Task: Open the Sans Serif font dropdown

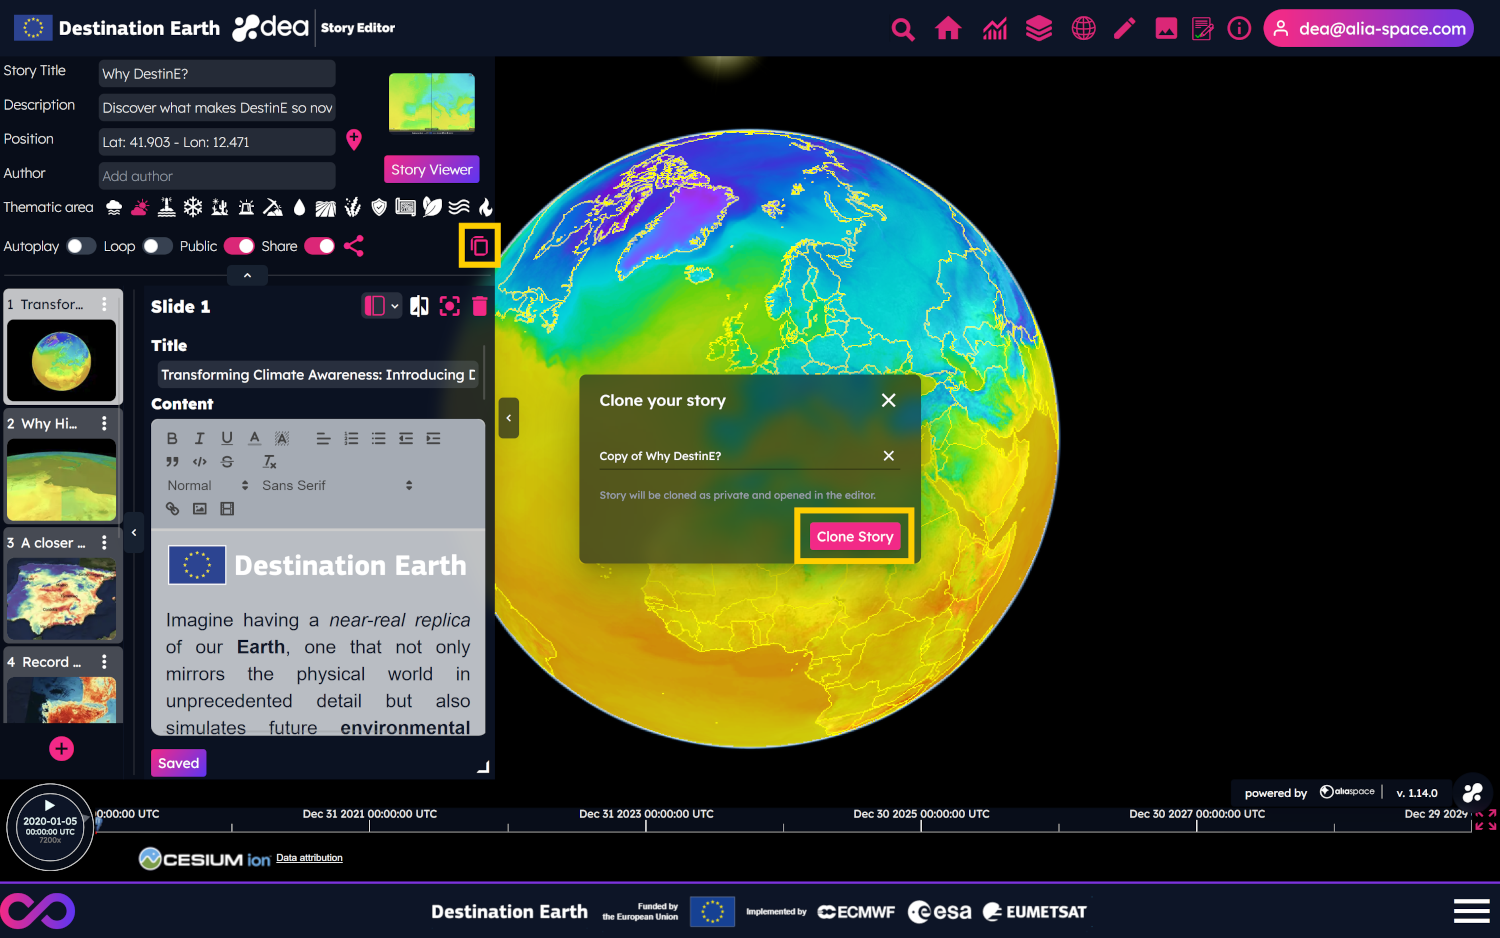Action: 337,485
